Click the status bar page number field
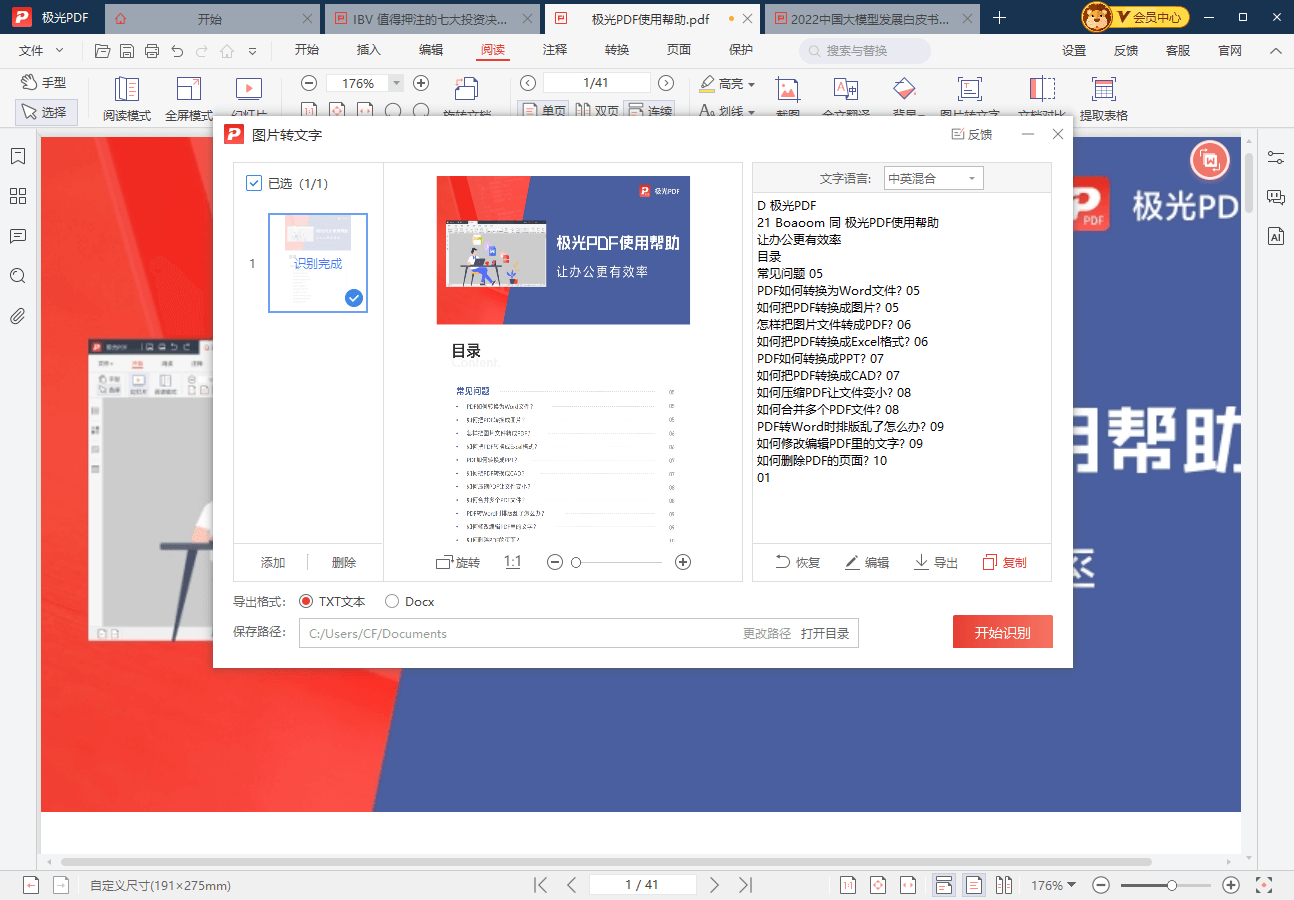 click(x=642, y=885)
